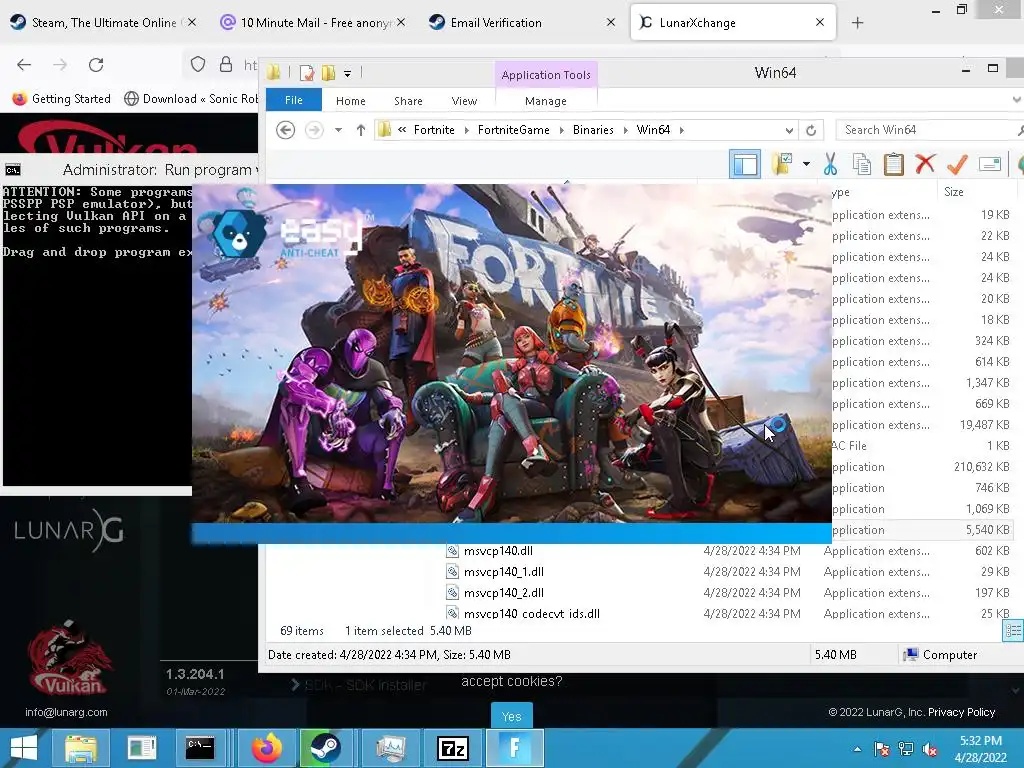Image resolution: width=1024 pixels, height=768 pixels.
Task: Click the Explorer Back arrow button
Action: (x=285, y=130)
